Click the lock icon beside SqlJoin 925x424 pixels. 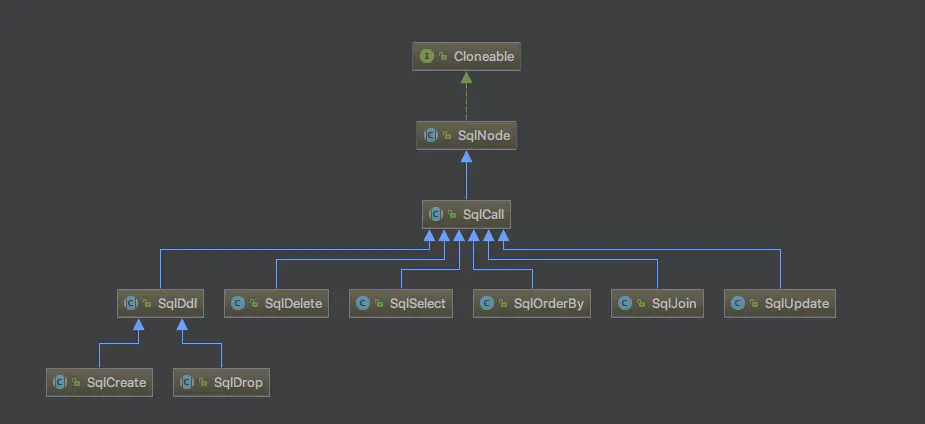point(641,304)
